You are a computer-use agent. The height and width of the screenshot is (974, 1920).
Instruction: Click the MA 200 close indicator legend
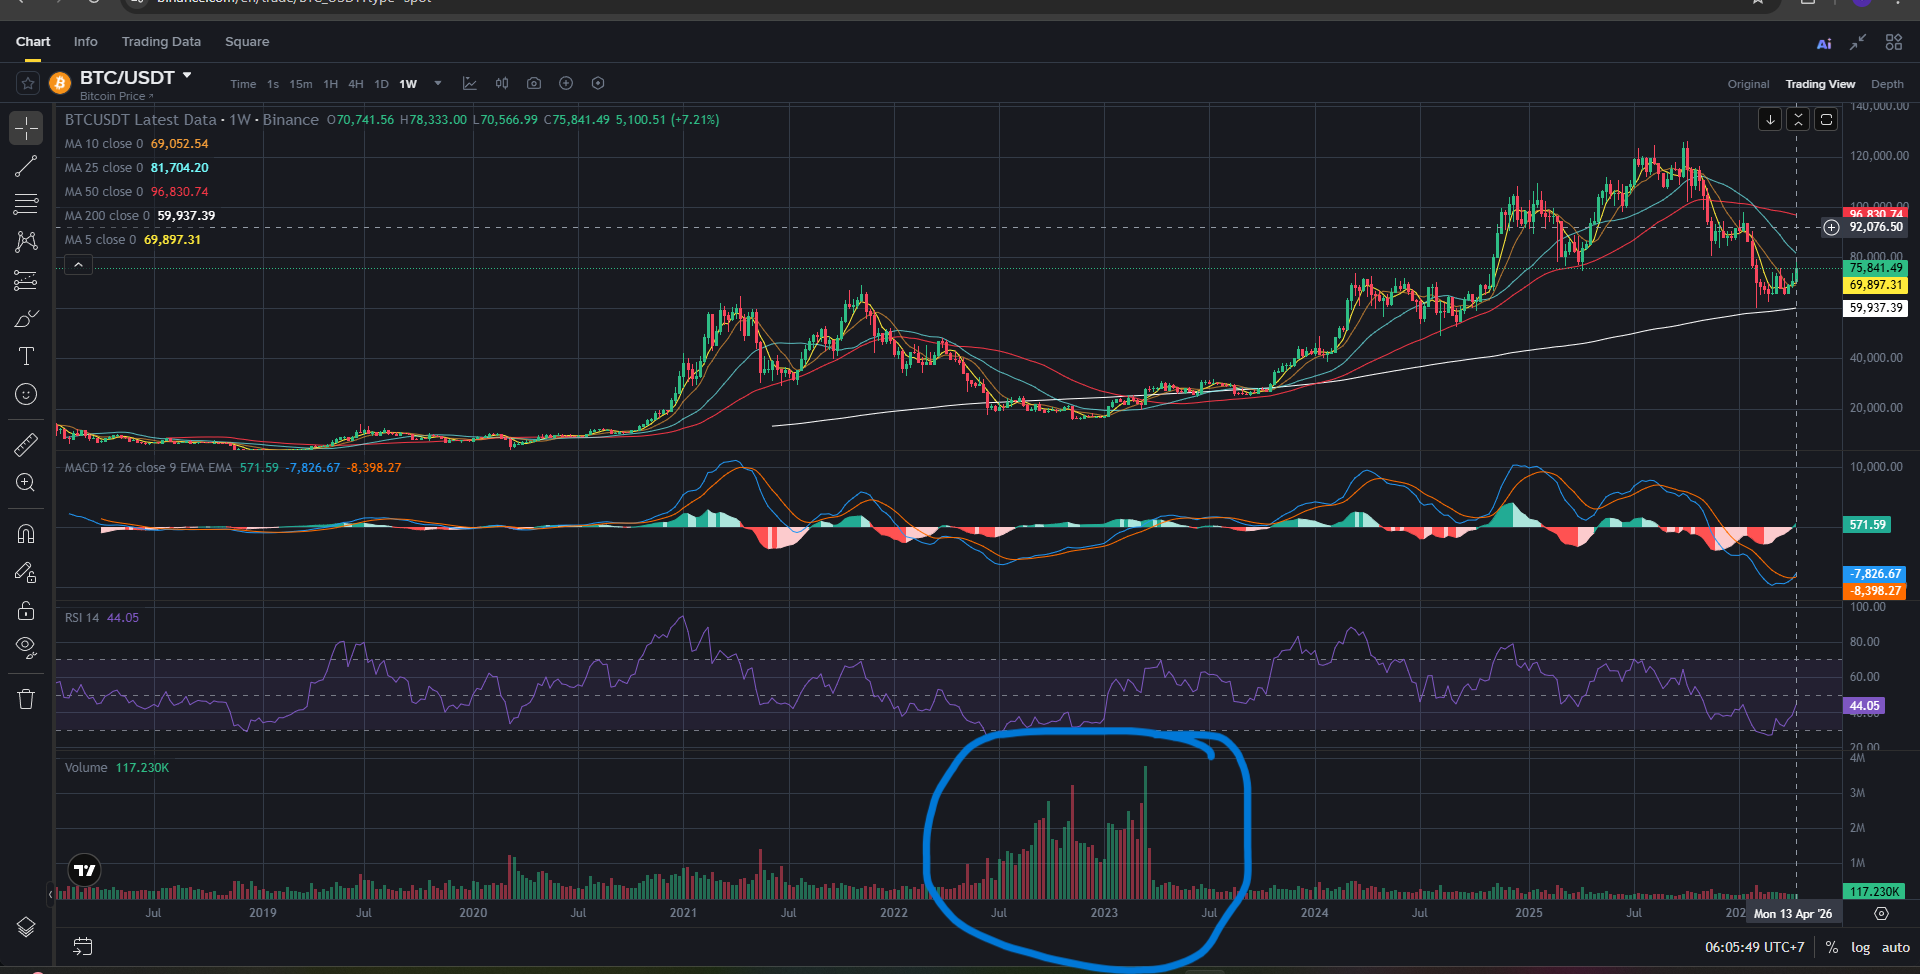click(x=140, y=216)
